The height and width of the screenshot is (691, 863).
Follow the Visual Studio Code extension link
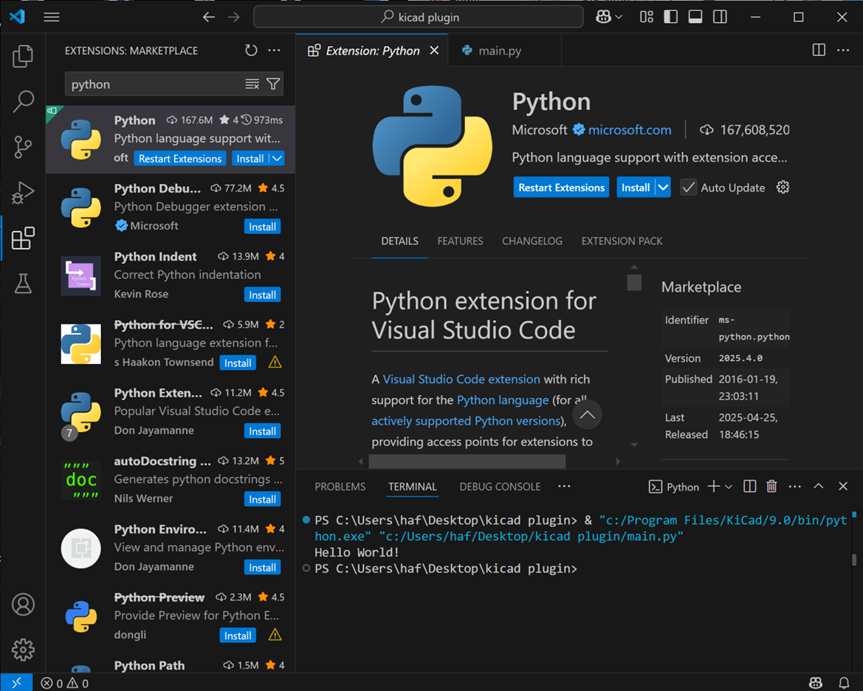(461, 379)
